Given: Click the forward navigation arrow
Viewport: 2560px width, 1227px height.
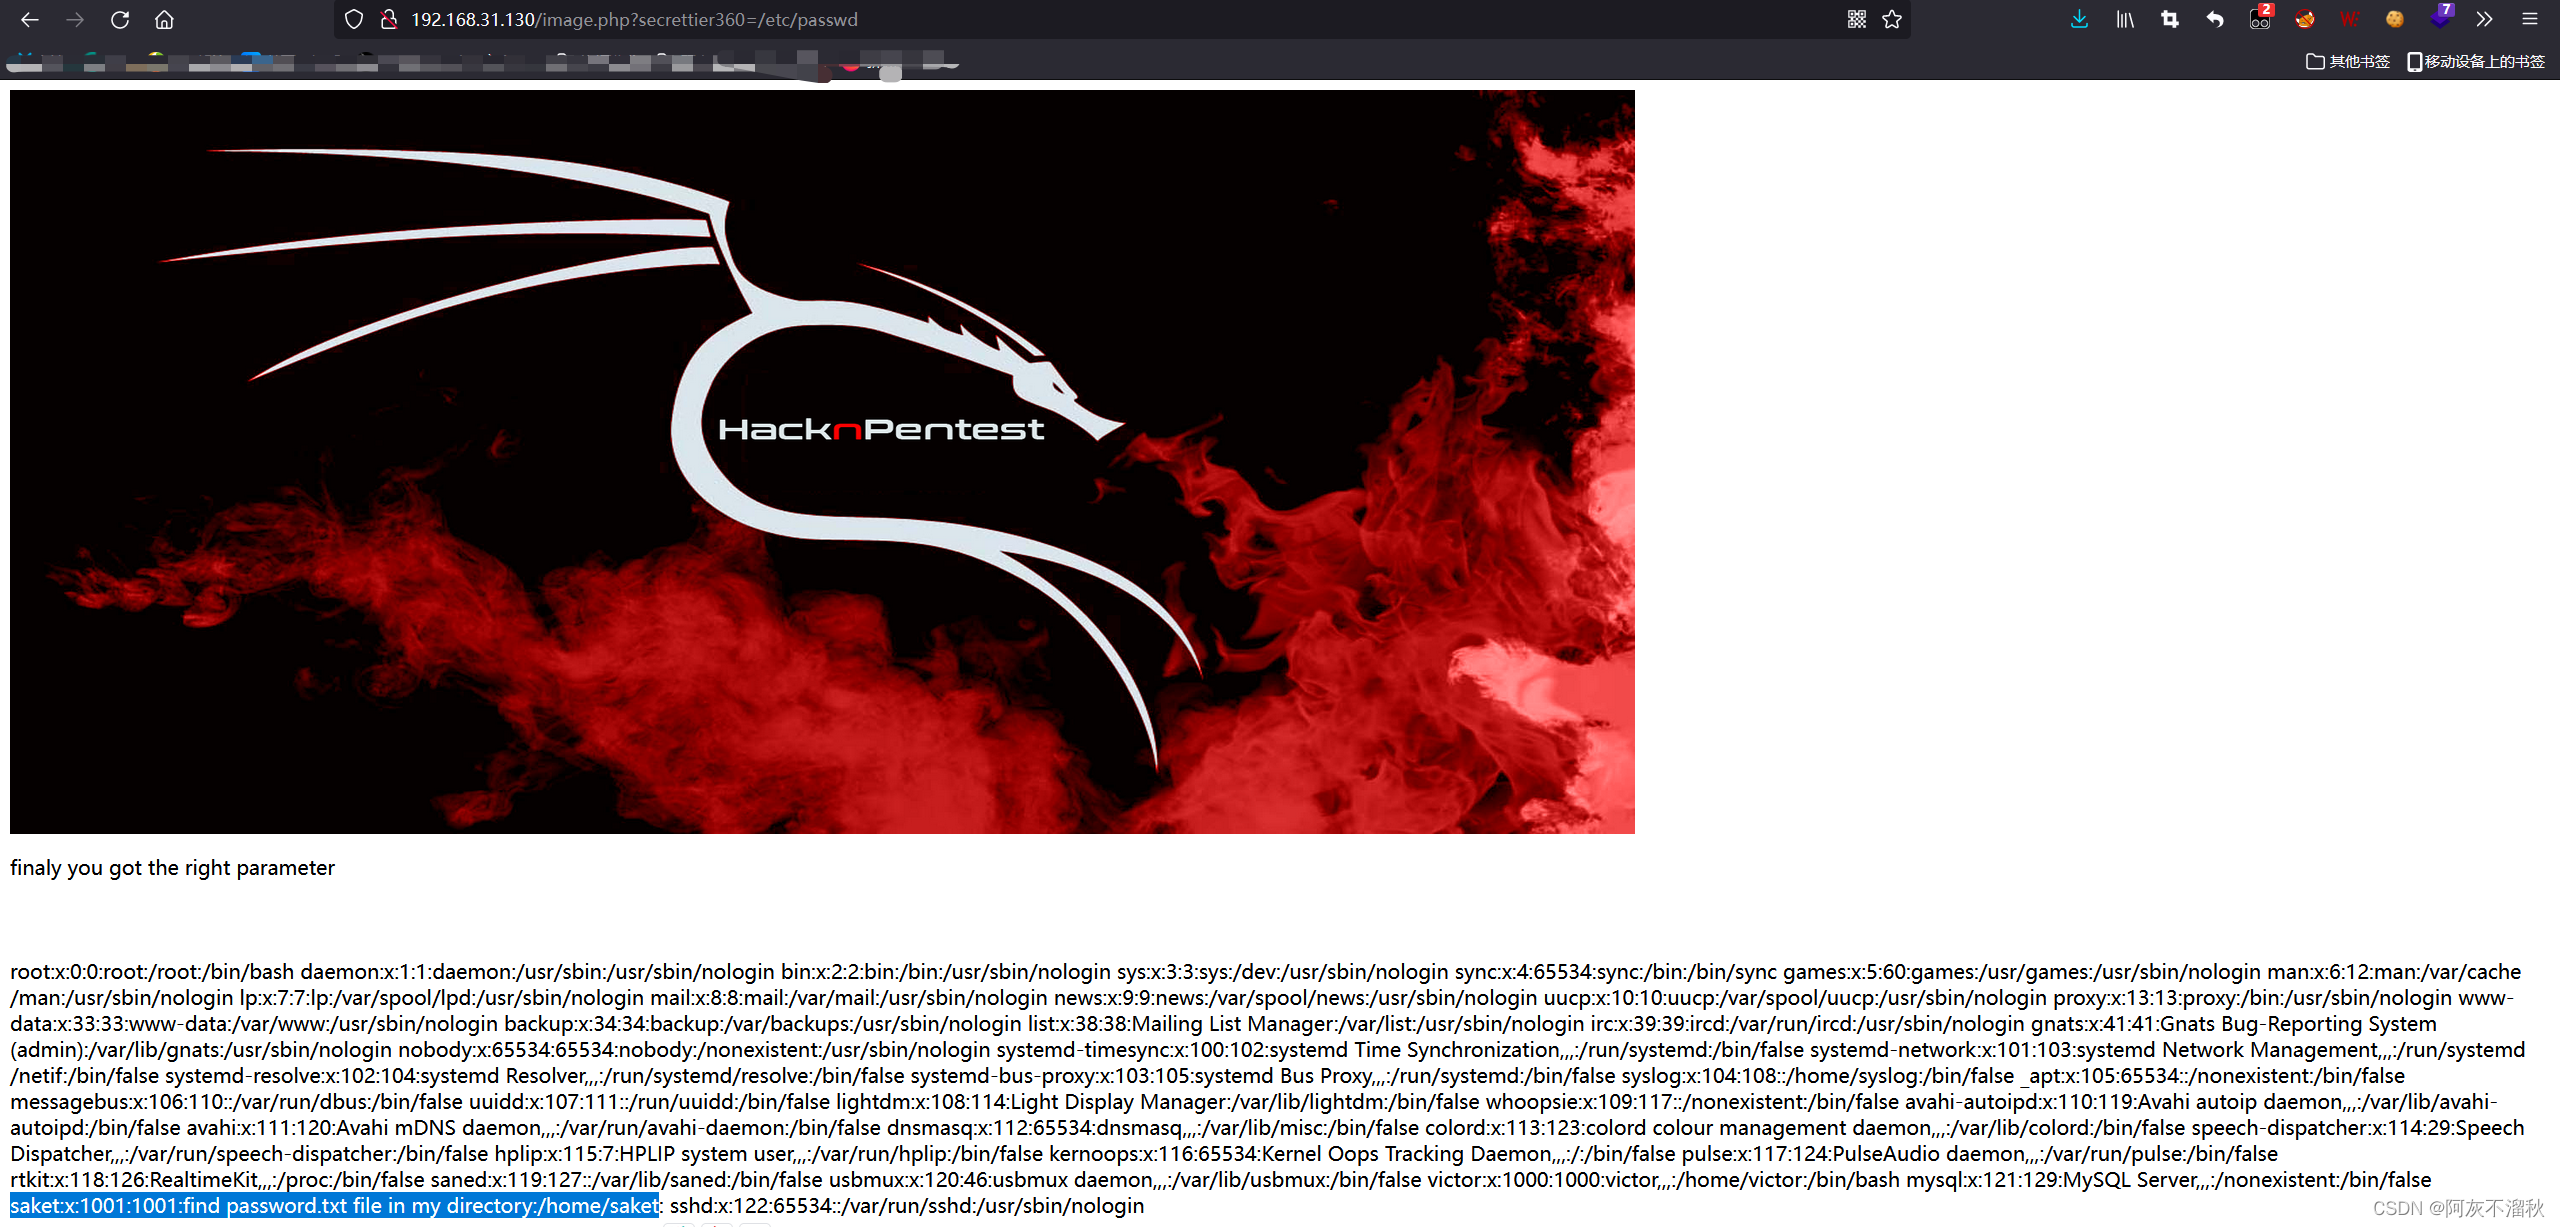Looking at the screenshot, I should 75,20.
